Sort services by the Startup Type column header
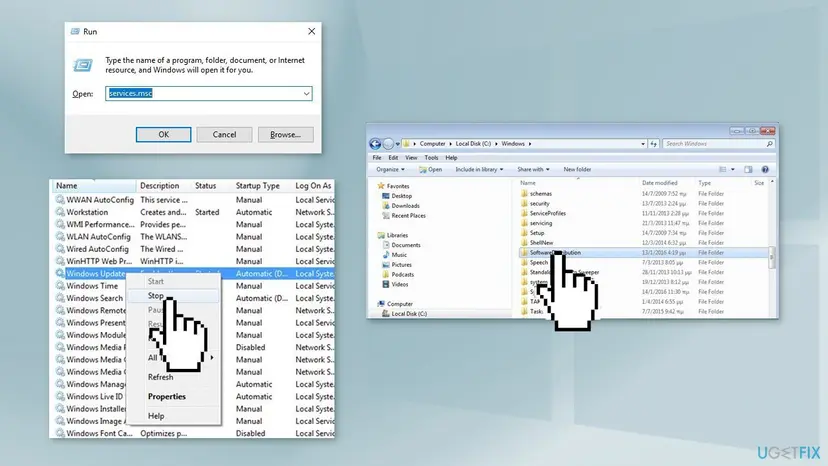The height and width of the screenshot is (466, 828). (258, 186)
